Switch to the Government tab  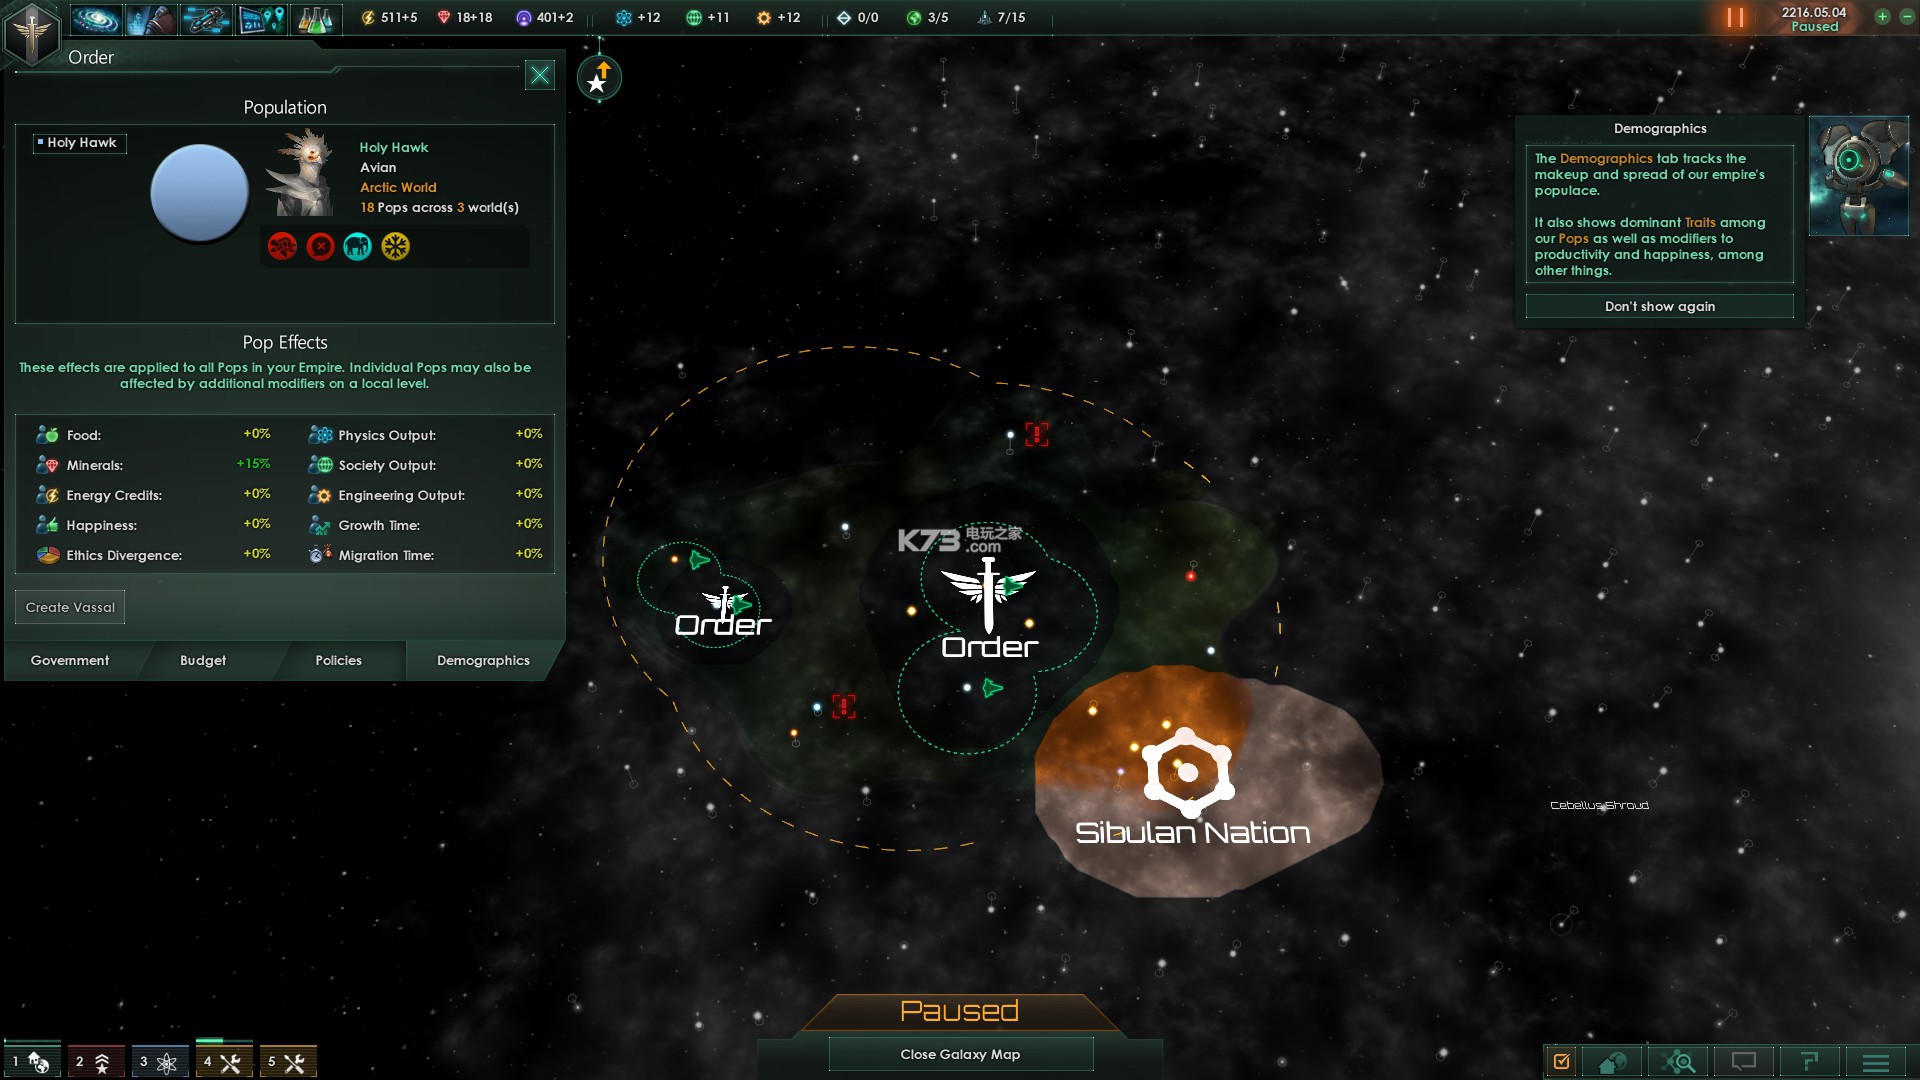coord(69,659)
